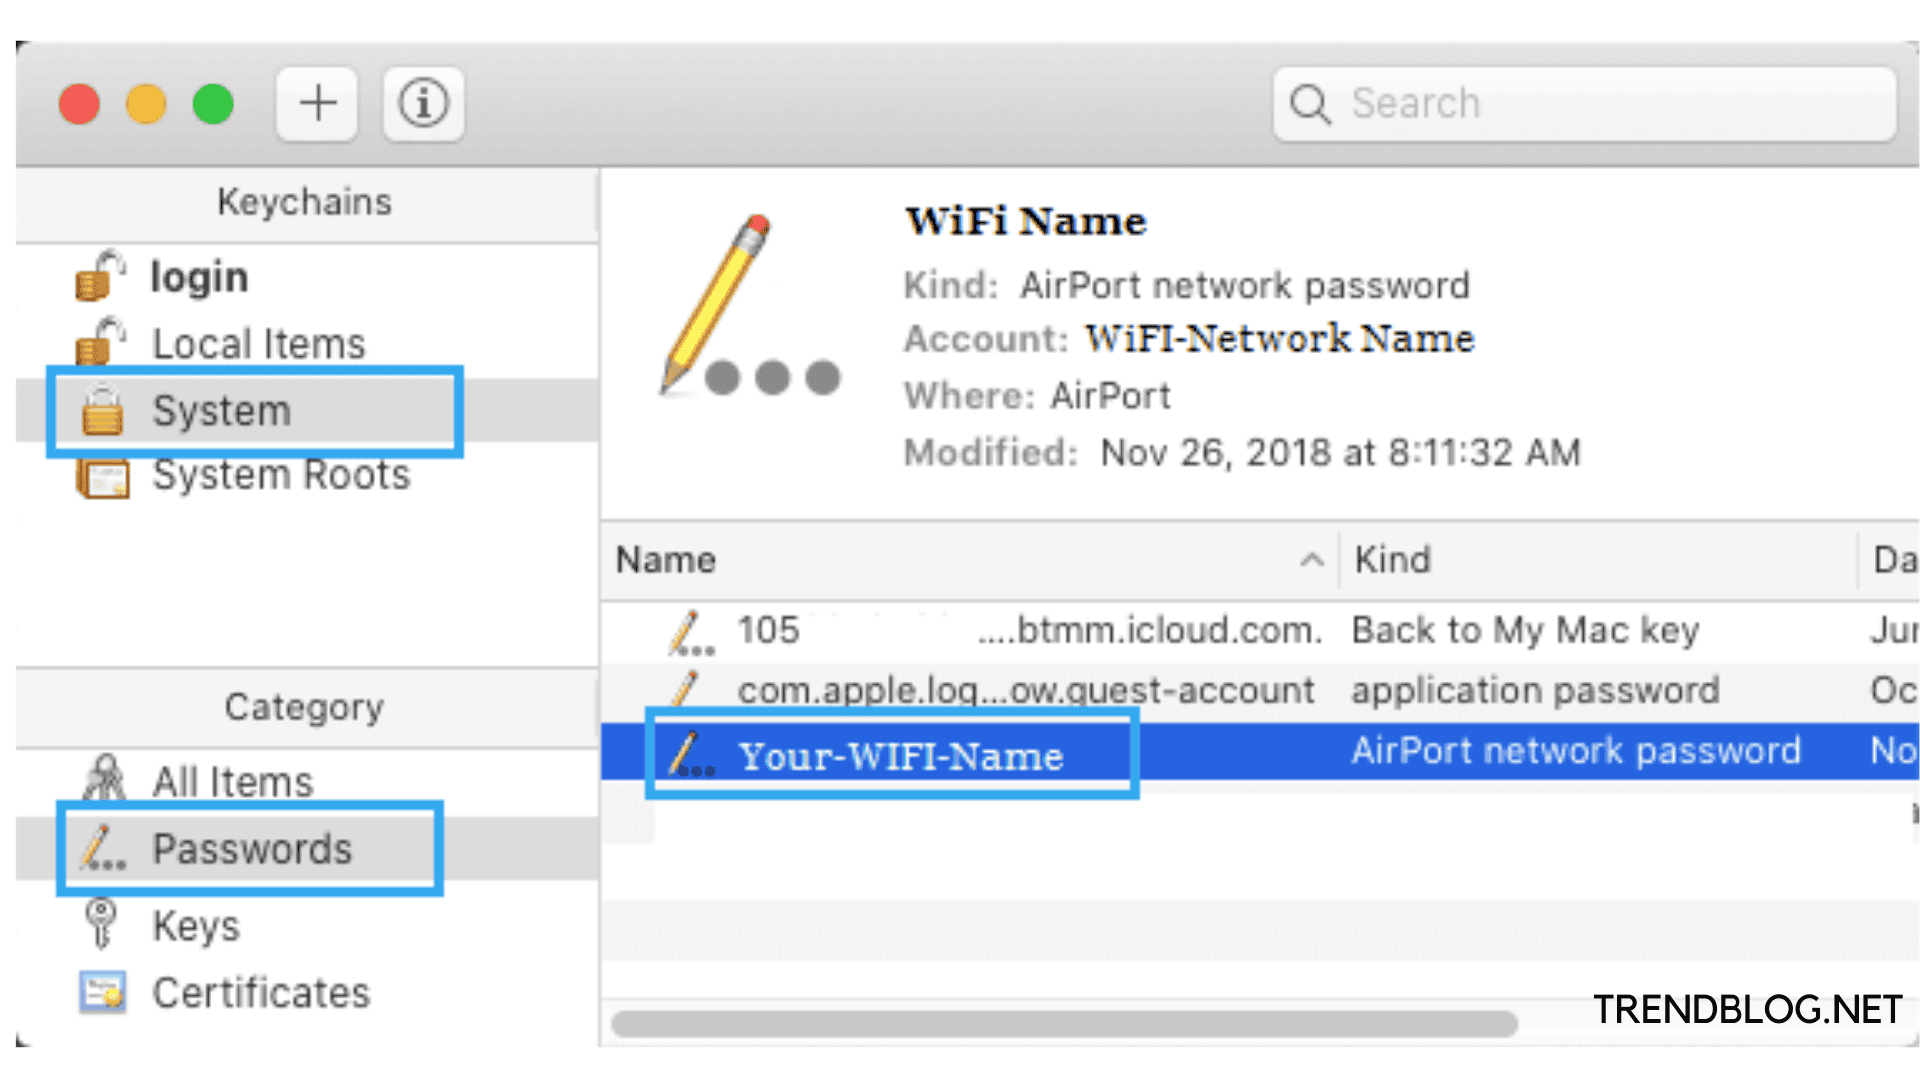Select the login keychain padlock icon

coord(99,277)
